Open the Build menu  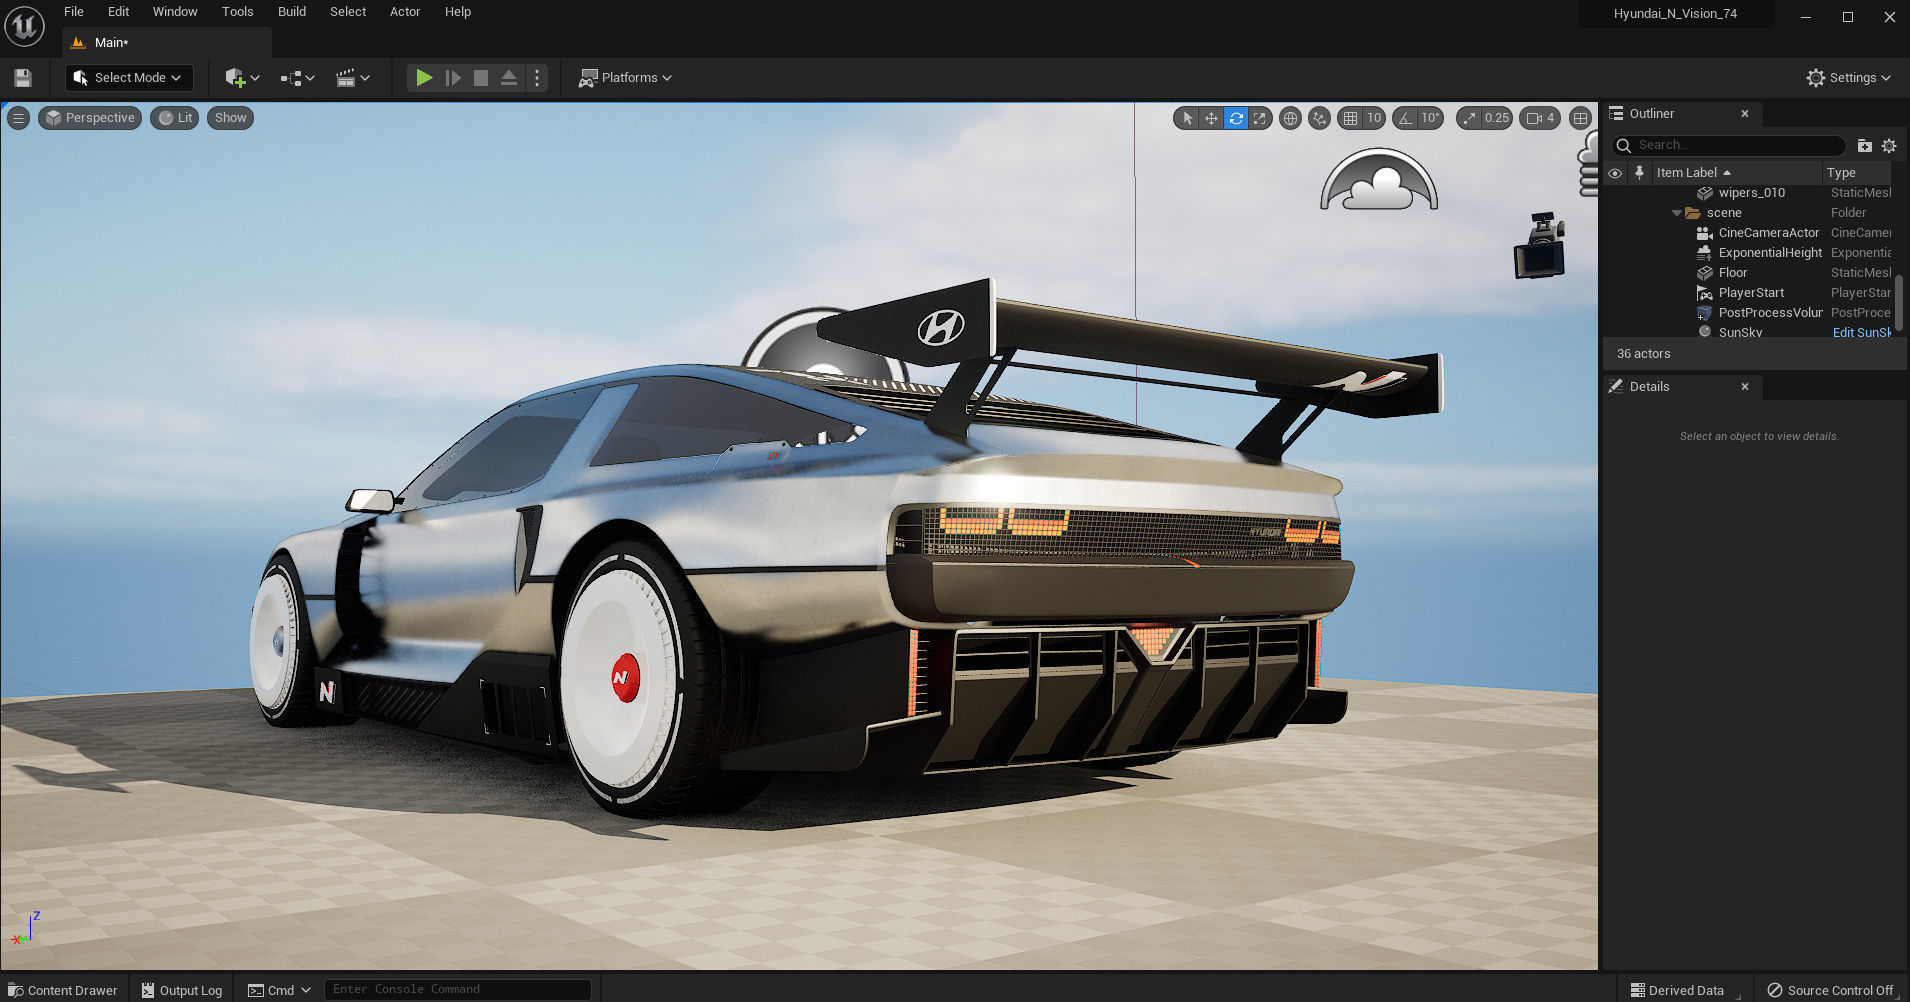(x=292, y=12)
